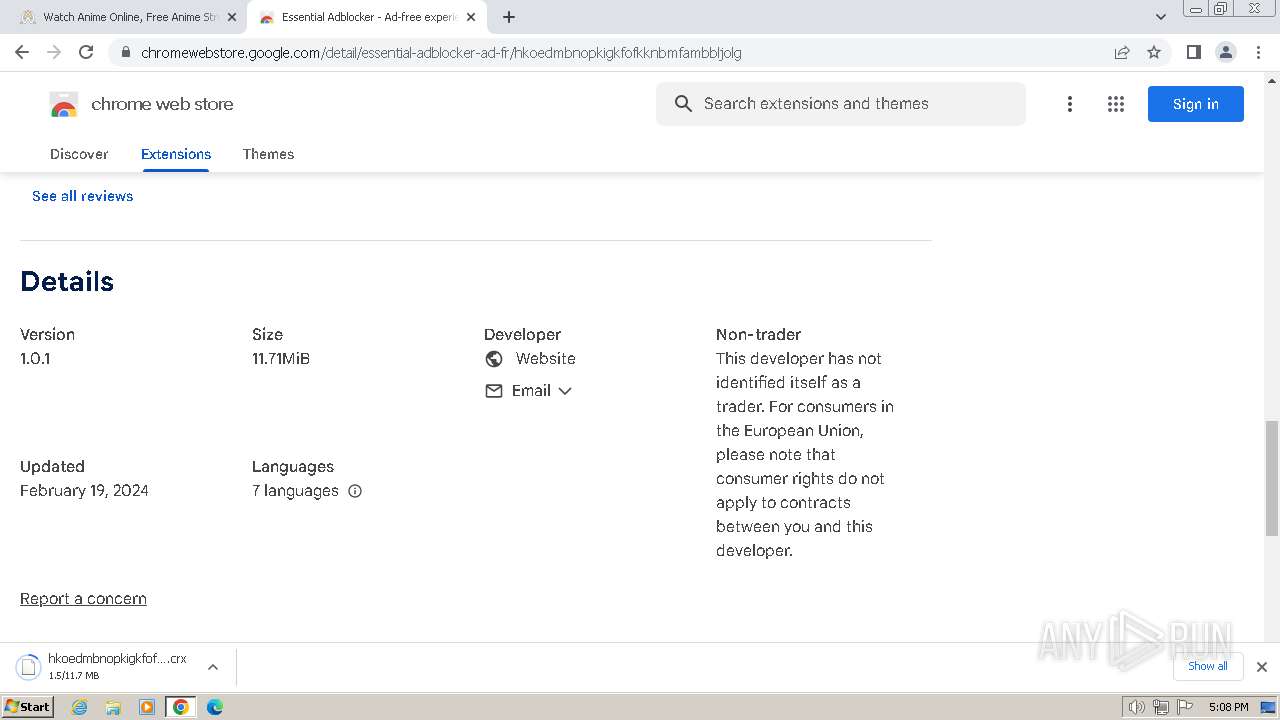Expand the developer Email dropdown
The width and height of the screenshot is (1280, 720).
(x=565, y=391)
